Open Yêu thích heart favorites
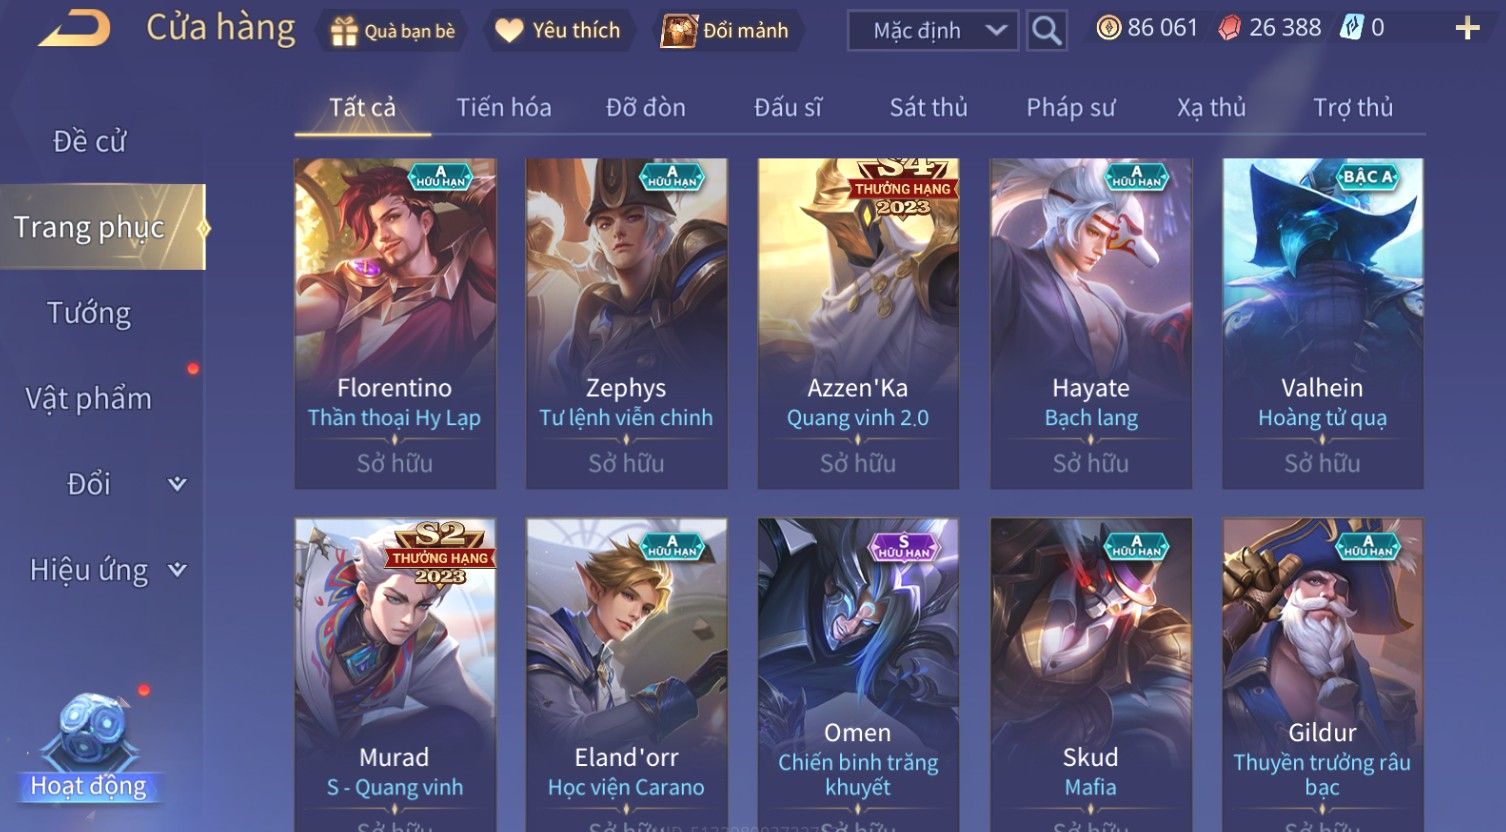 tap(509, 31)
